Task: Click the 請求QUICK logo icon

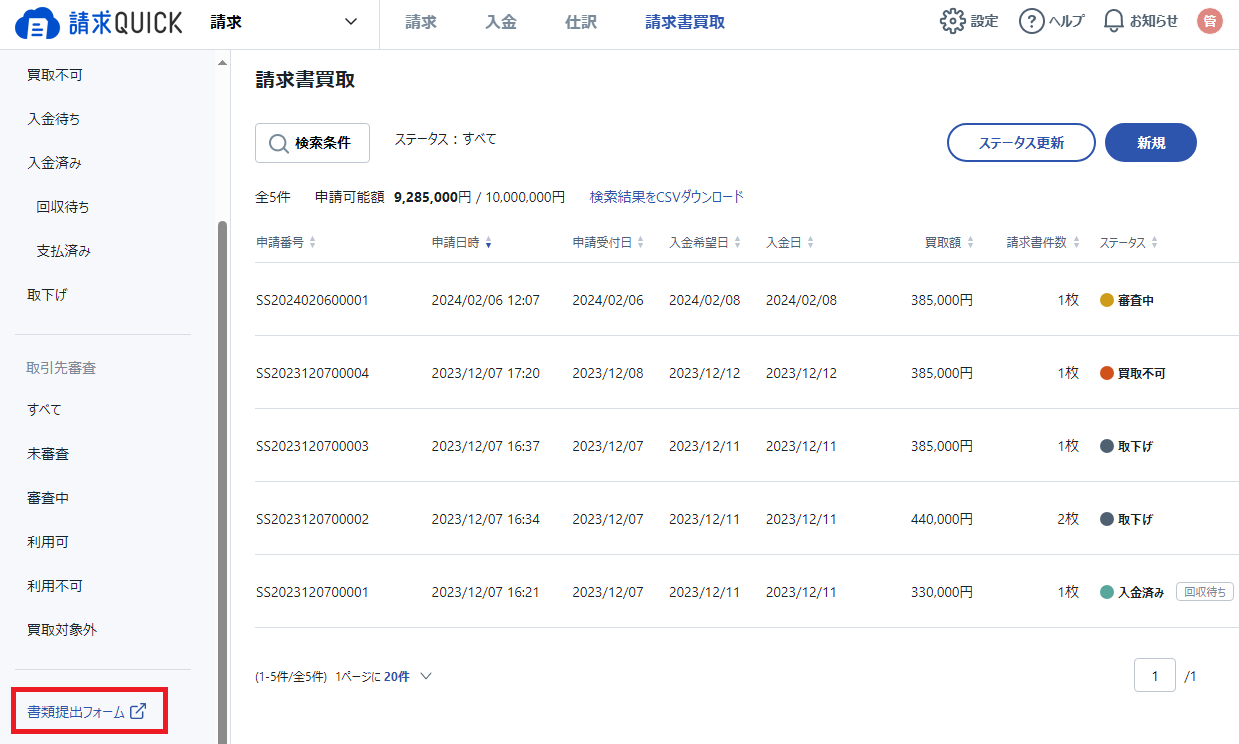Action: coord(37,24)
